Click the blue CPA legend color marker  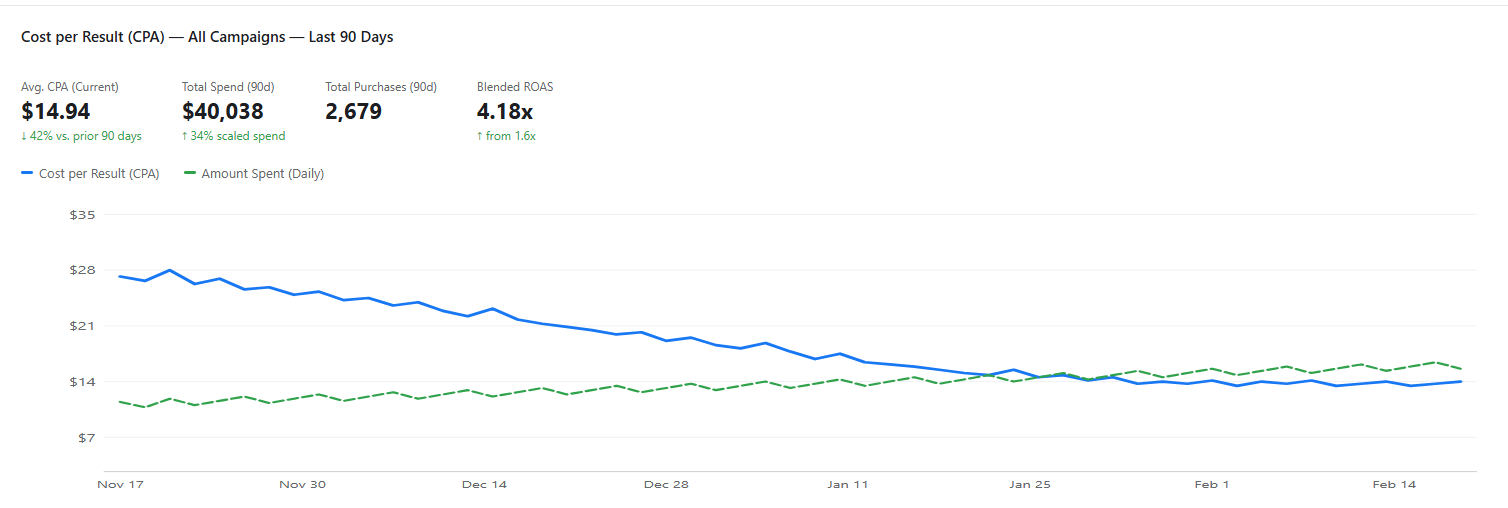pos(27,174)
